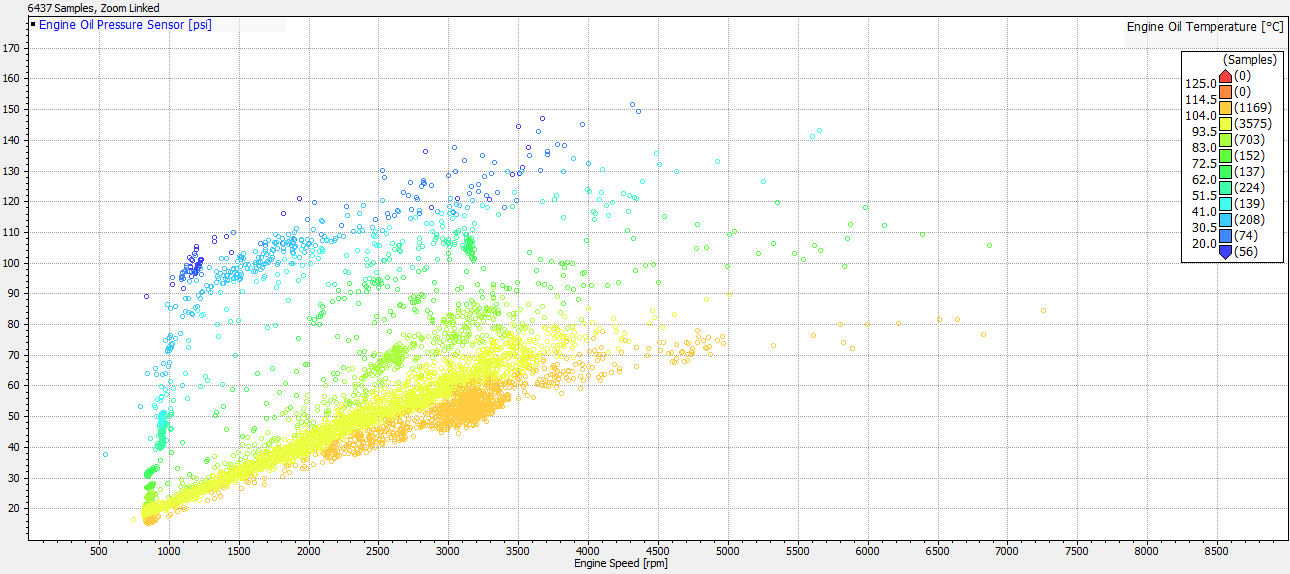Viewport: 1290px width, 574px height.
Task: Click the Engine Oil Temperature [°C] title
Action: 1204,27
